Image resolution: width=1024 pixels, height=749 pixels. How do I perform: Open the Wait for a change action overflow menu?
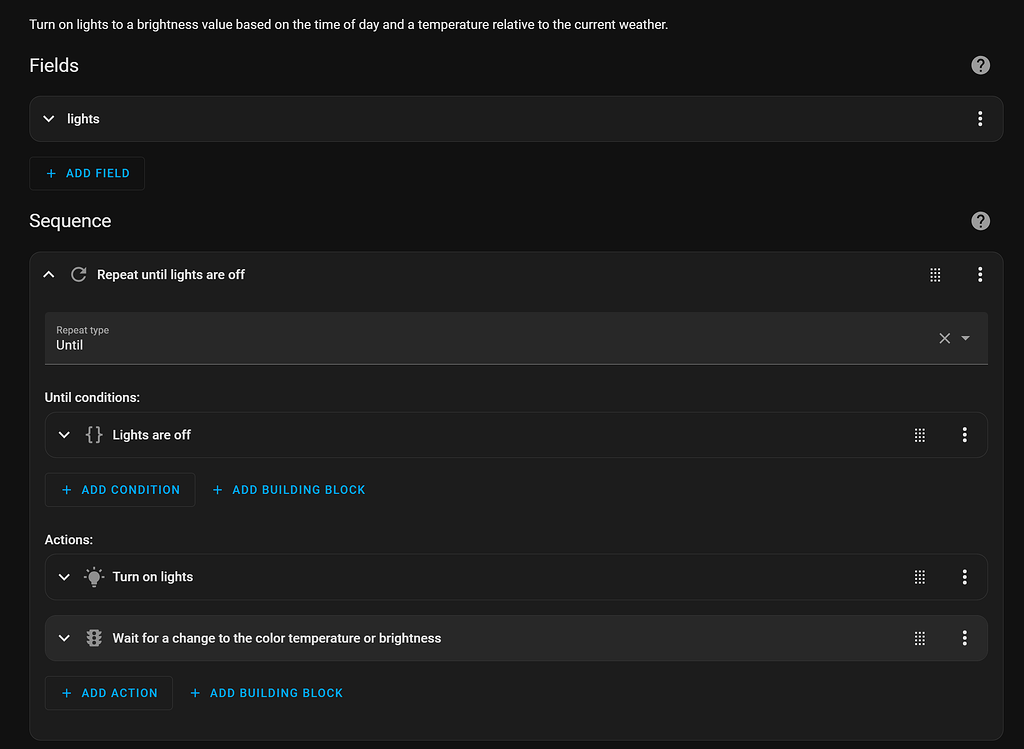(965, 638)
